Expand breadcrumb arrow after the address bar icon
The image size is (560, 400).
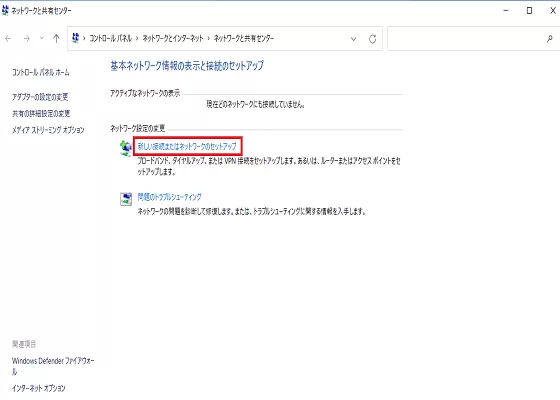[84, 38]
